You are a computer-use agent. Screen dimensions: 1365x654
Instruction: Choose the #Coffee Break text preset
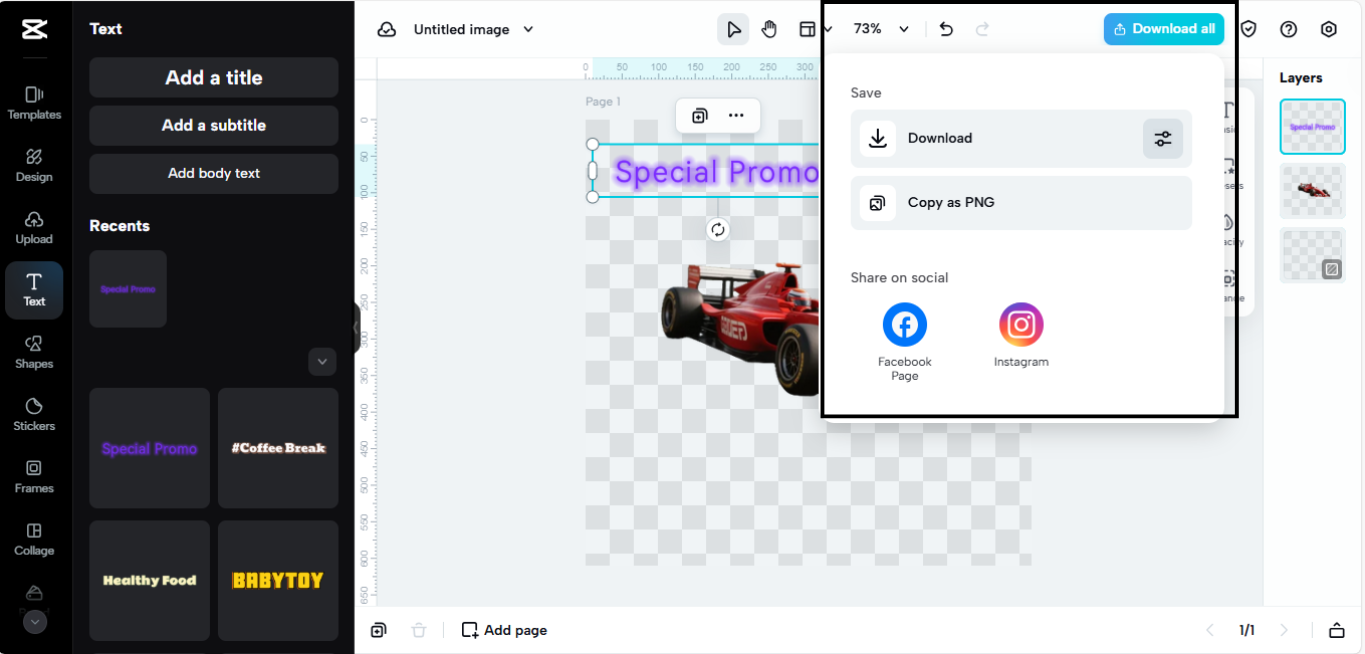click(278, 448)
